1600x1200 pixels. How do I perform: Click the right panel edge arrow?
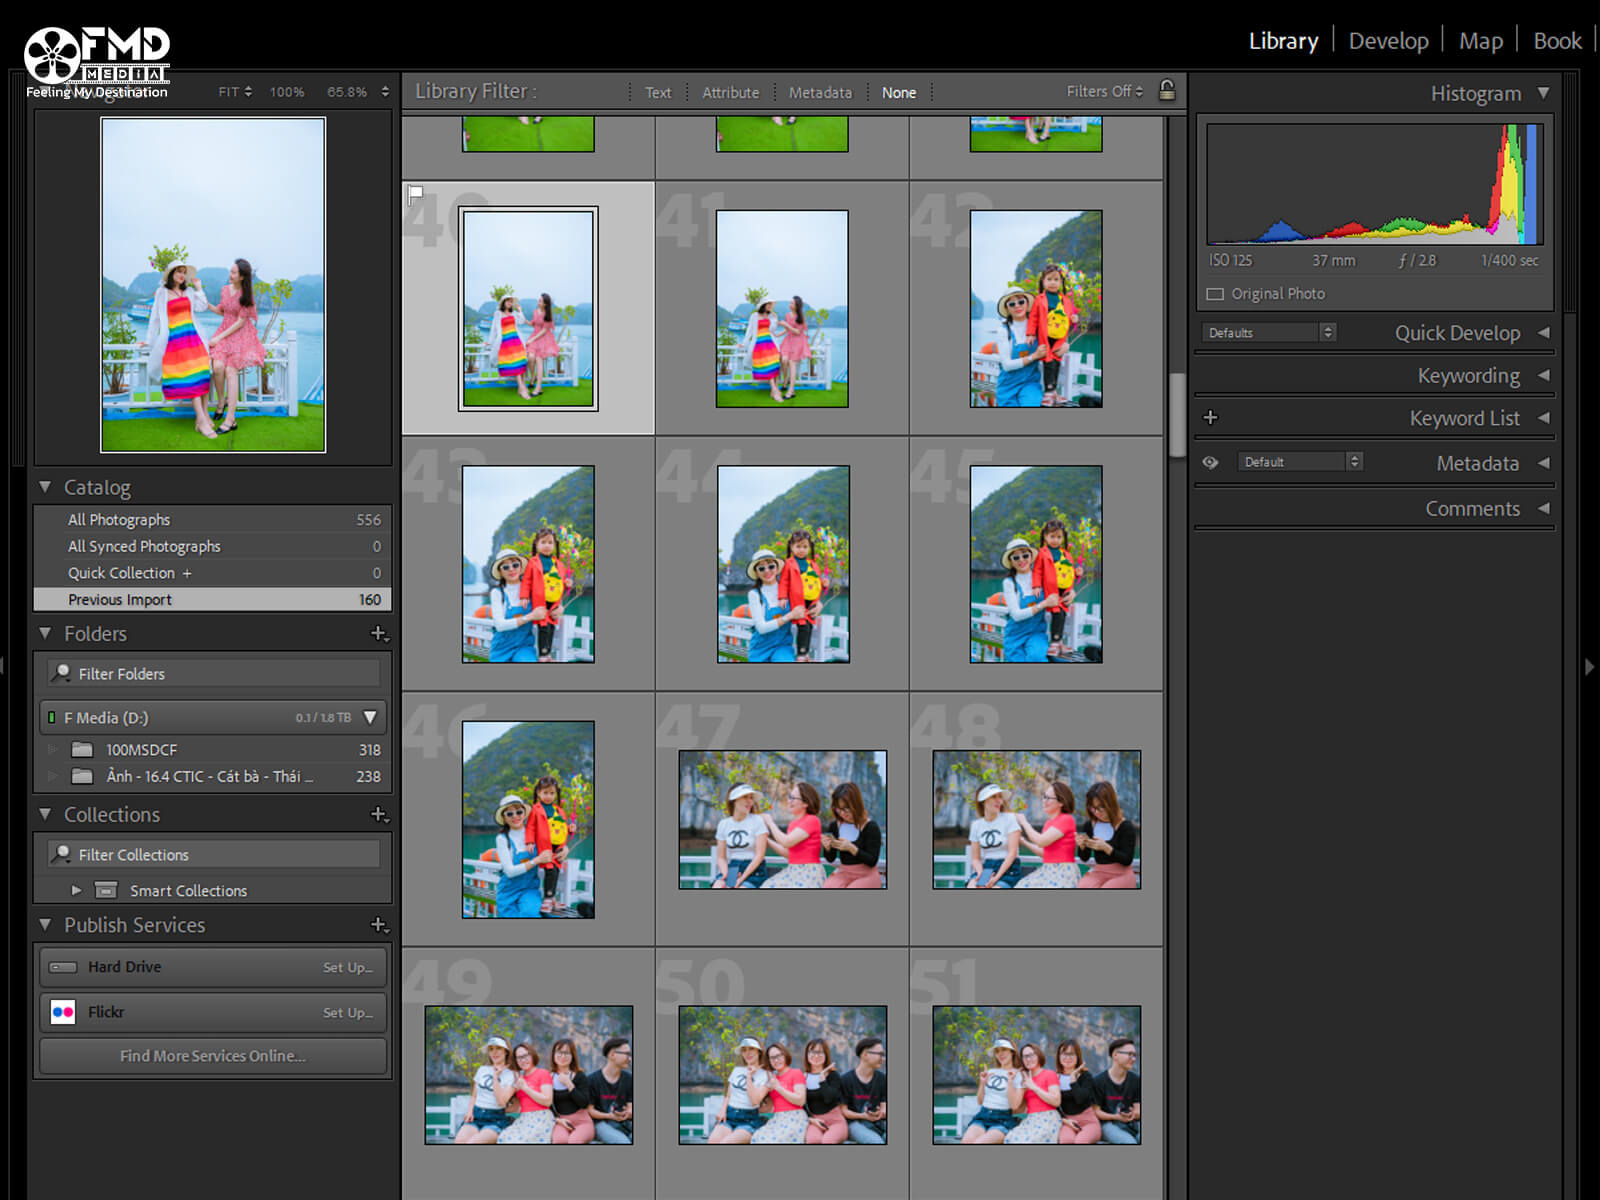(1589, 666)
